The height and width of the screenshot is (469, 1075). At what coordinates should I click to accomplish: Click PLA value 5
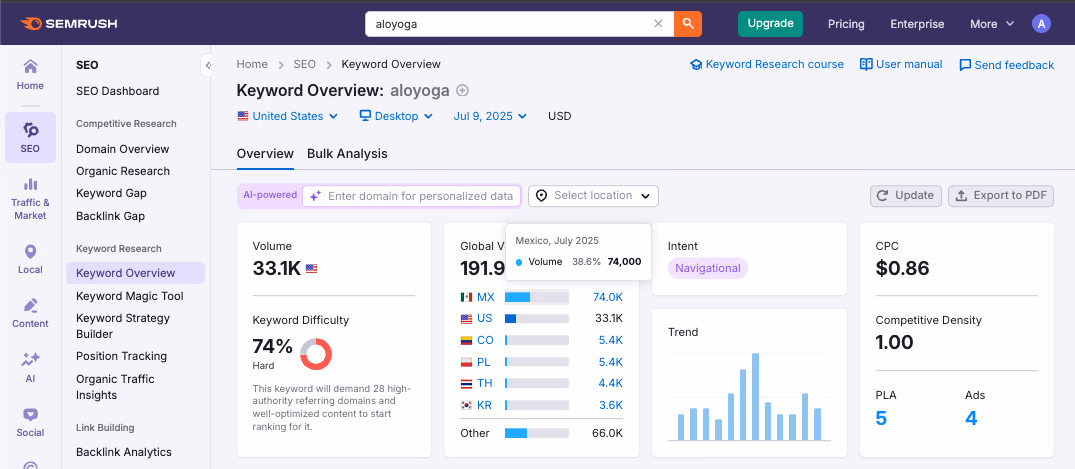pos(882,418)
